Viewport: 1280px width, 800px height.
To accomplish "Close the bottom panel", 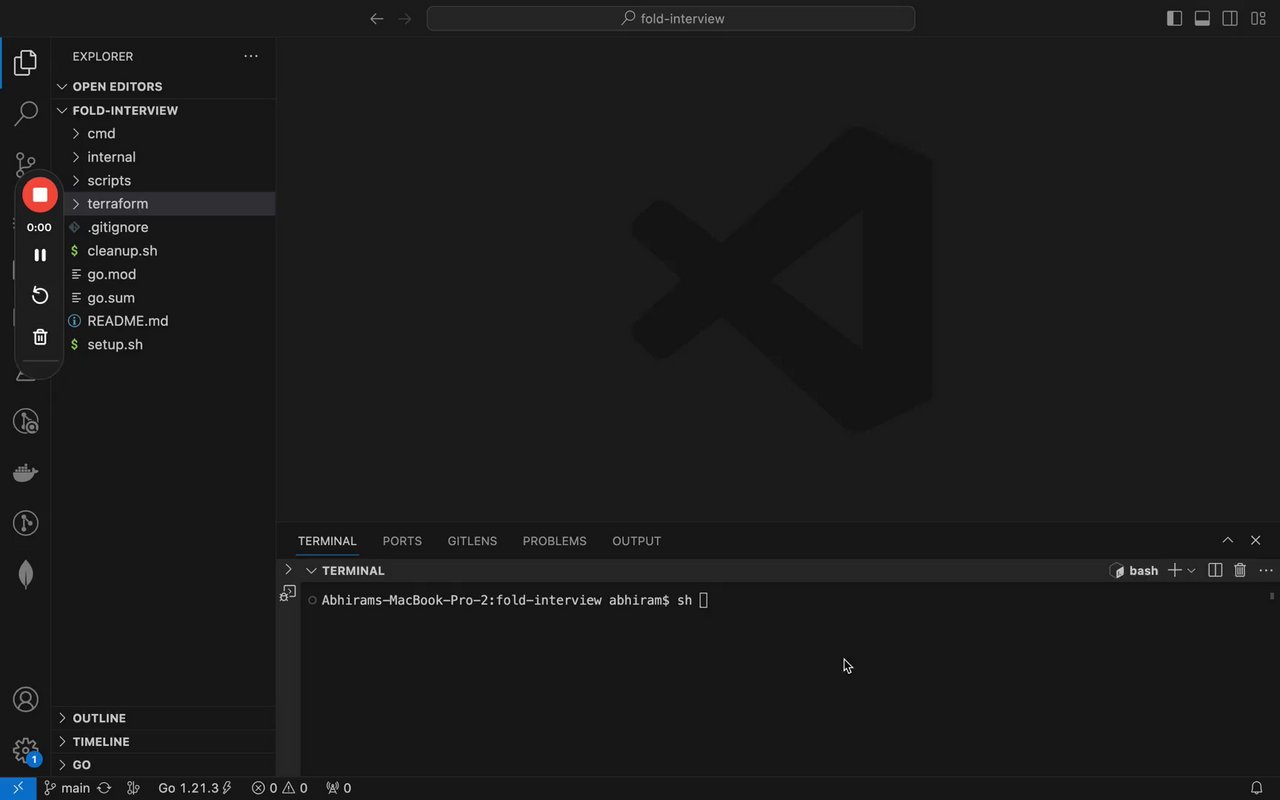I will (x=1256, y=540).
